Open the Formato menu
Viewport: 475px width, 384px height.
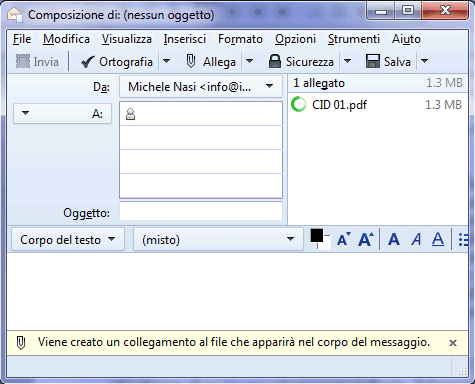pyautogui.click(x=240, y=39)
